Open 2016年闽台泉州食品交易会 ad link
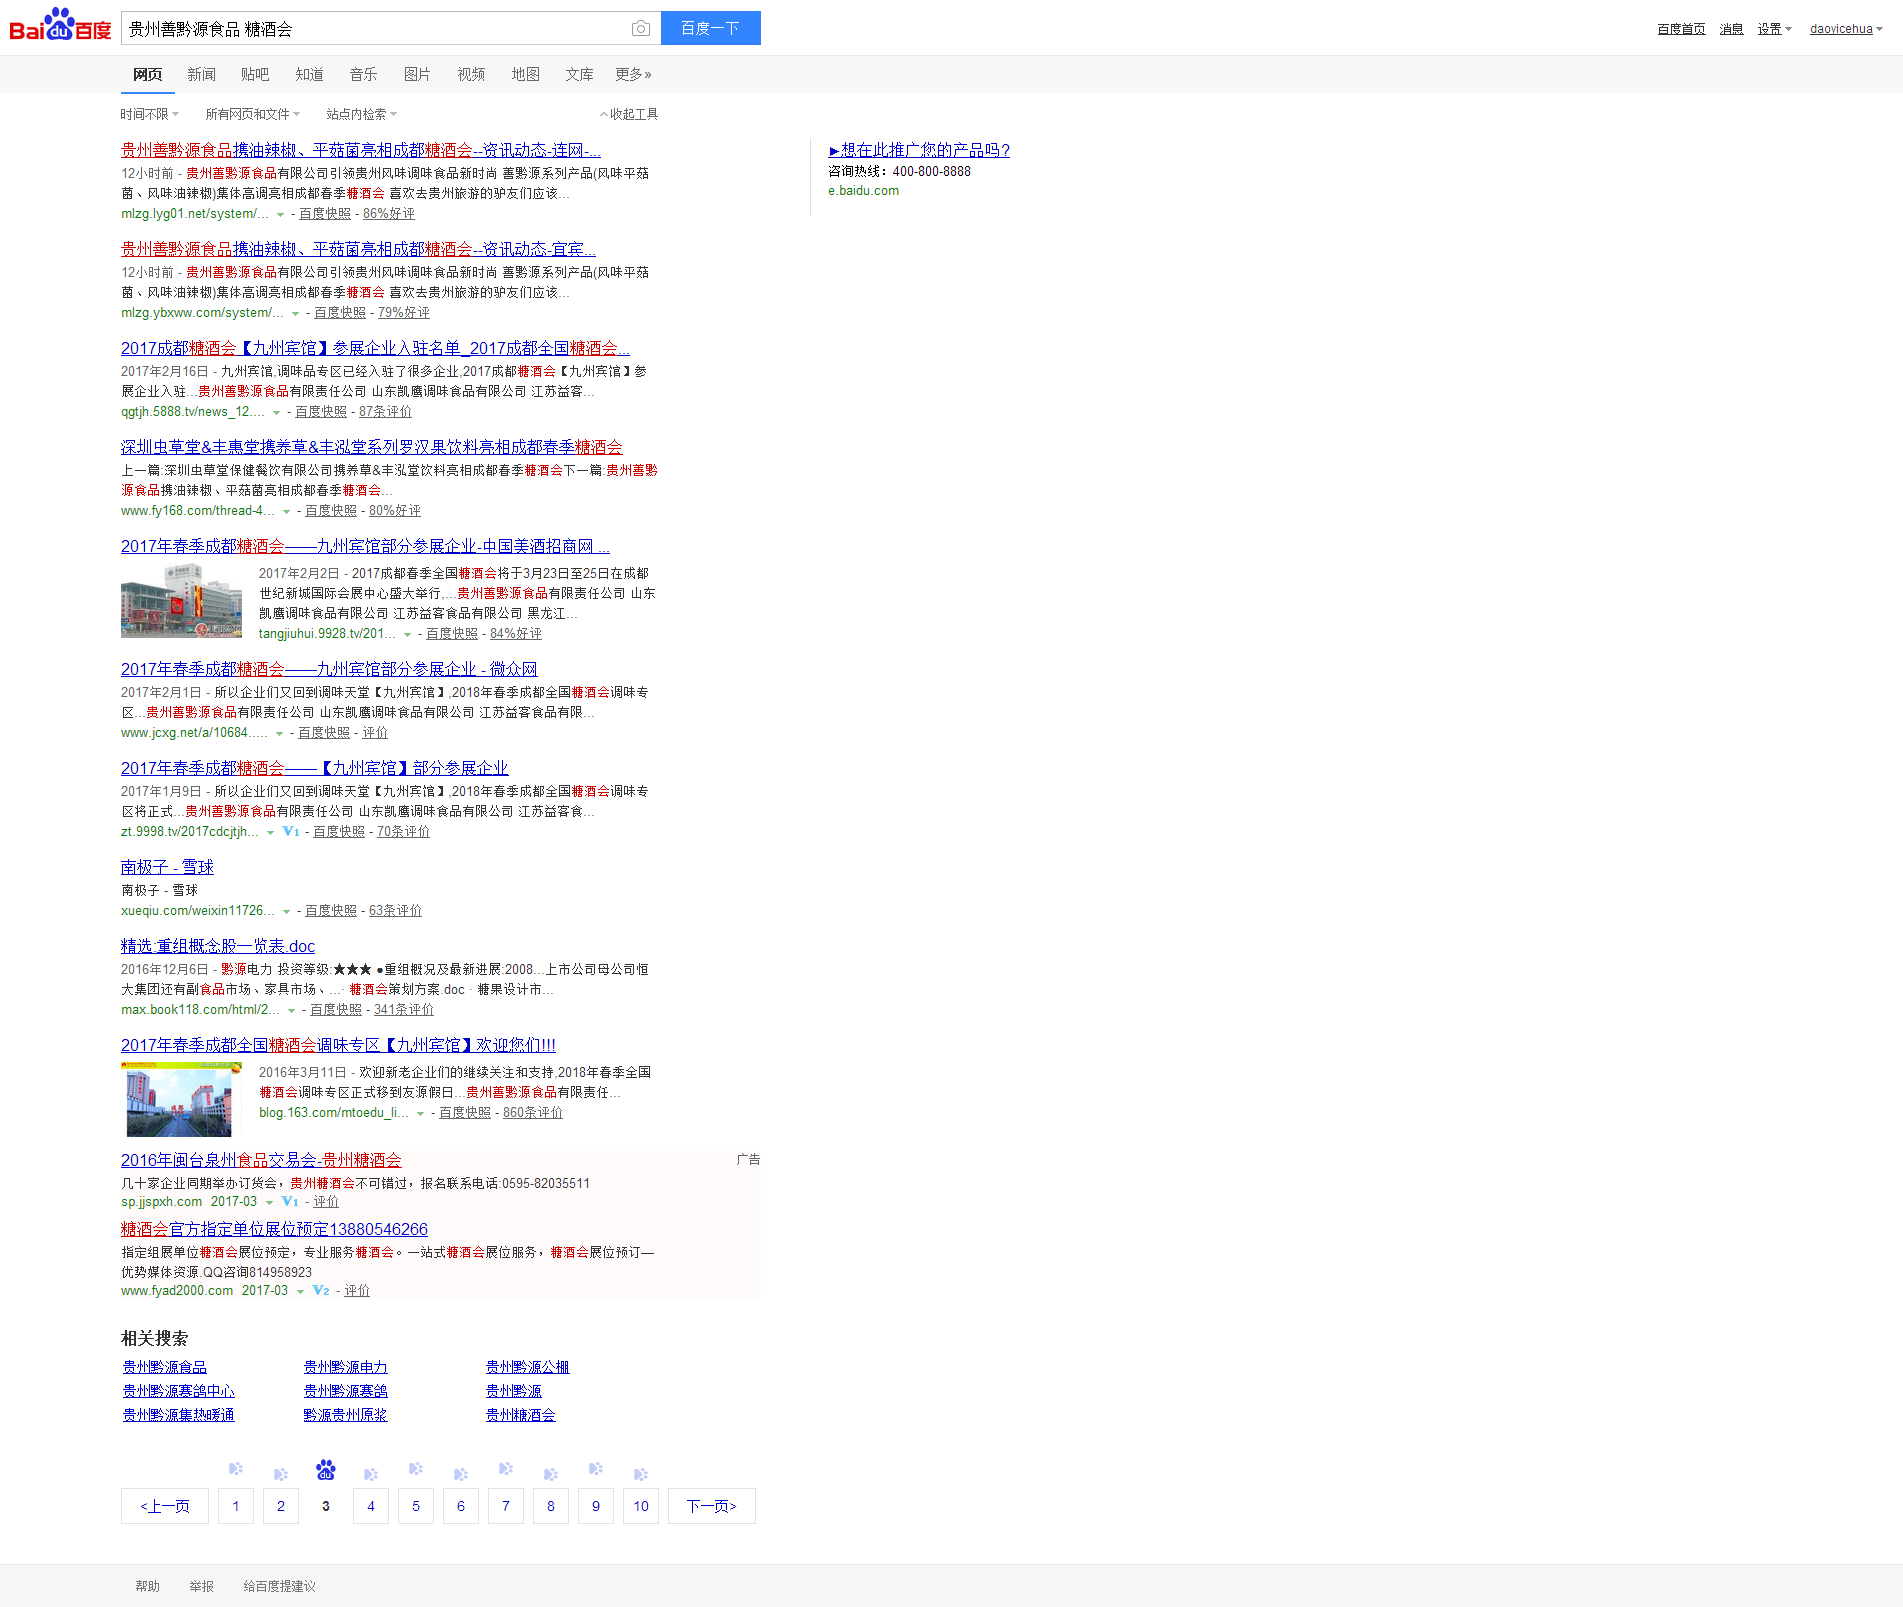Screen dimensions: 1903x1607 [261, 1160]
